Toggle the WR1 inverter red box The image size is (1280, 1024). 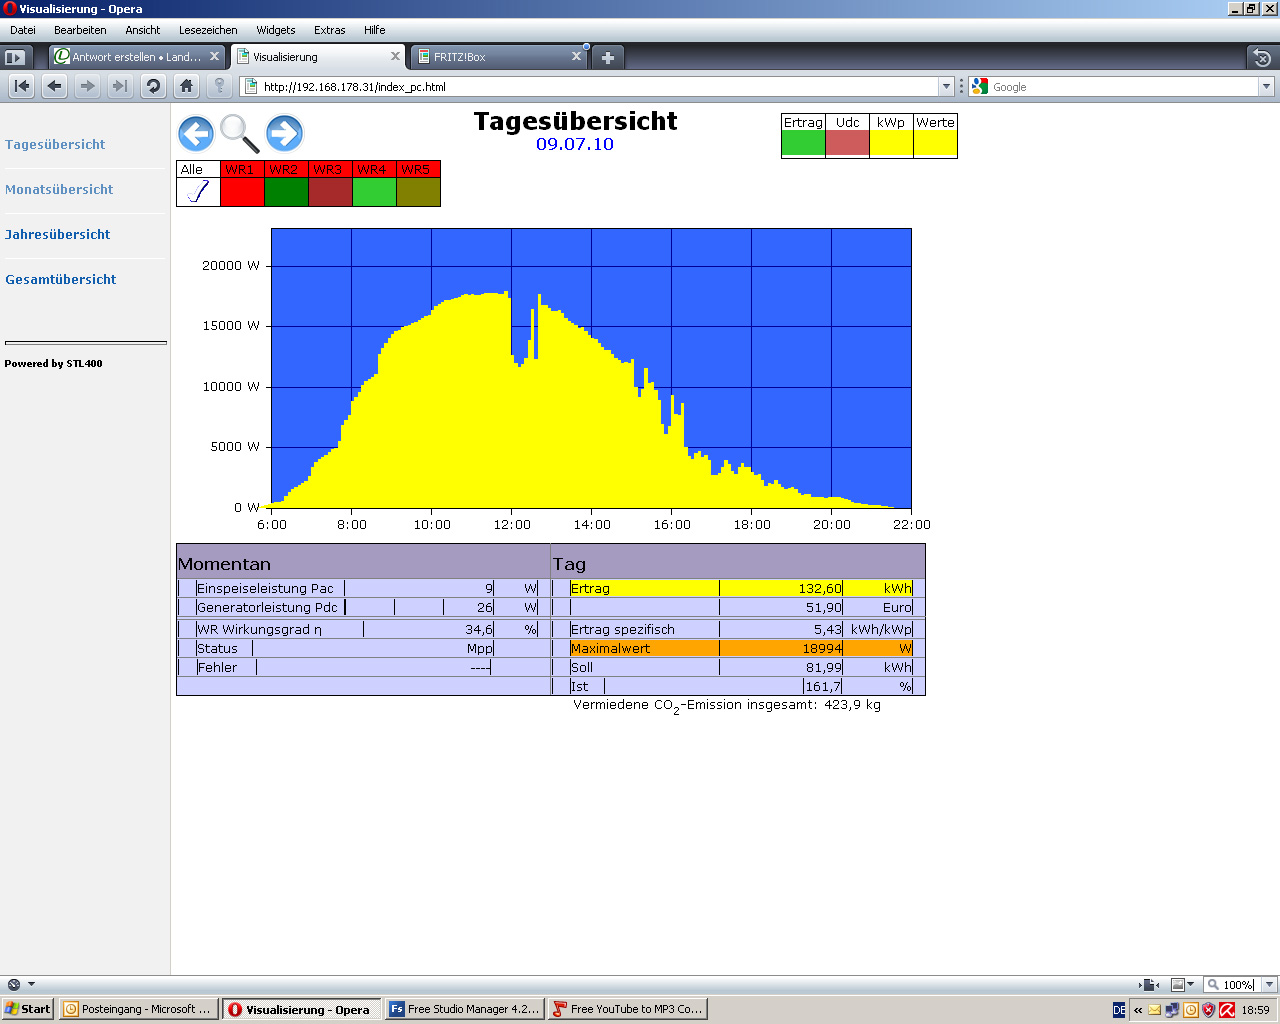242,191
